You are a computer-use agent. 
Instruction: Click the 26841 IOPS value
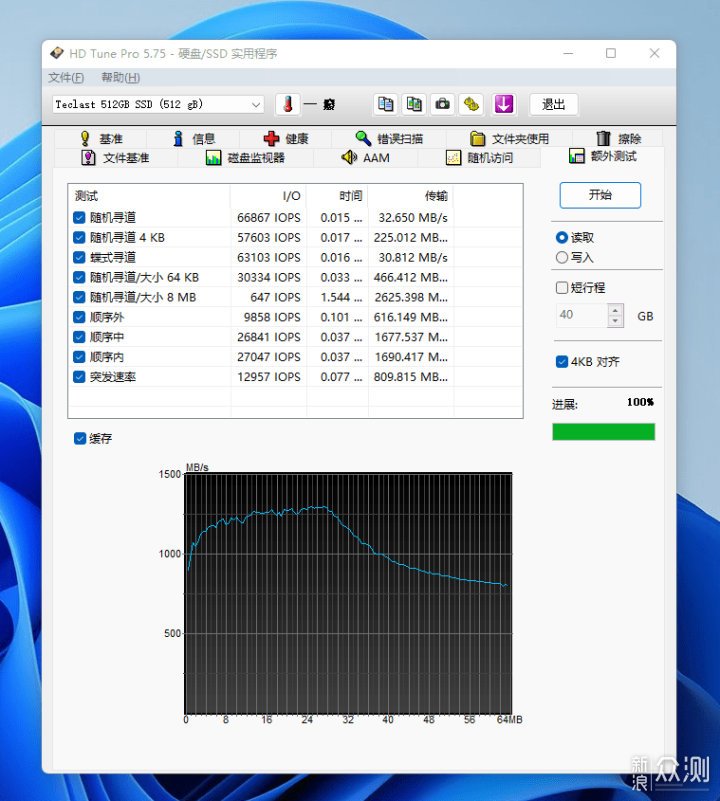click(269, 337)
